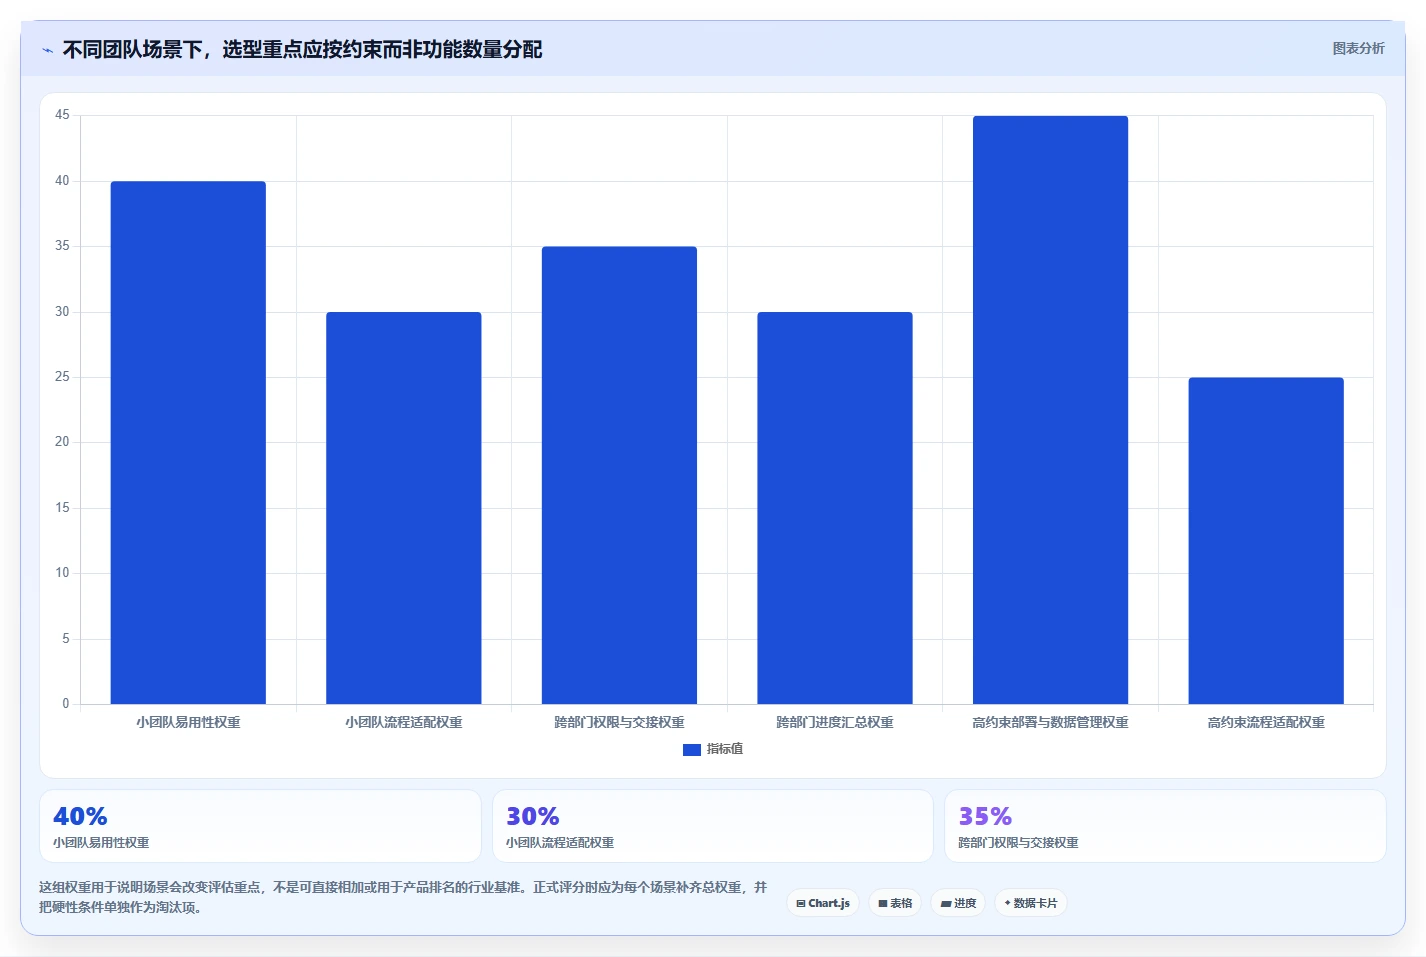Screen dimensions: 1426x957
Task: Click the 跨部门权限与交接权重 x-axis label
Action: (x=619, y=722)
